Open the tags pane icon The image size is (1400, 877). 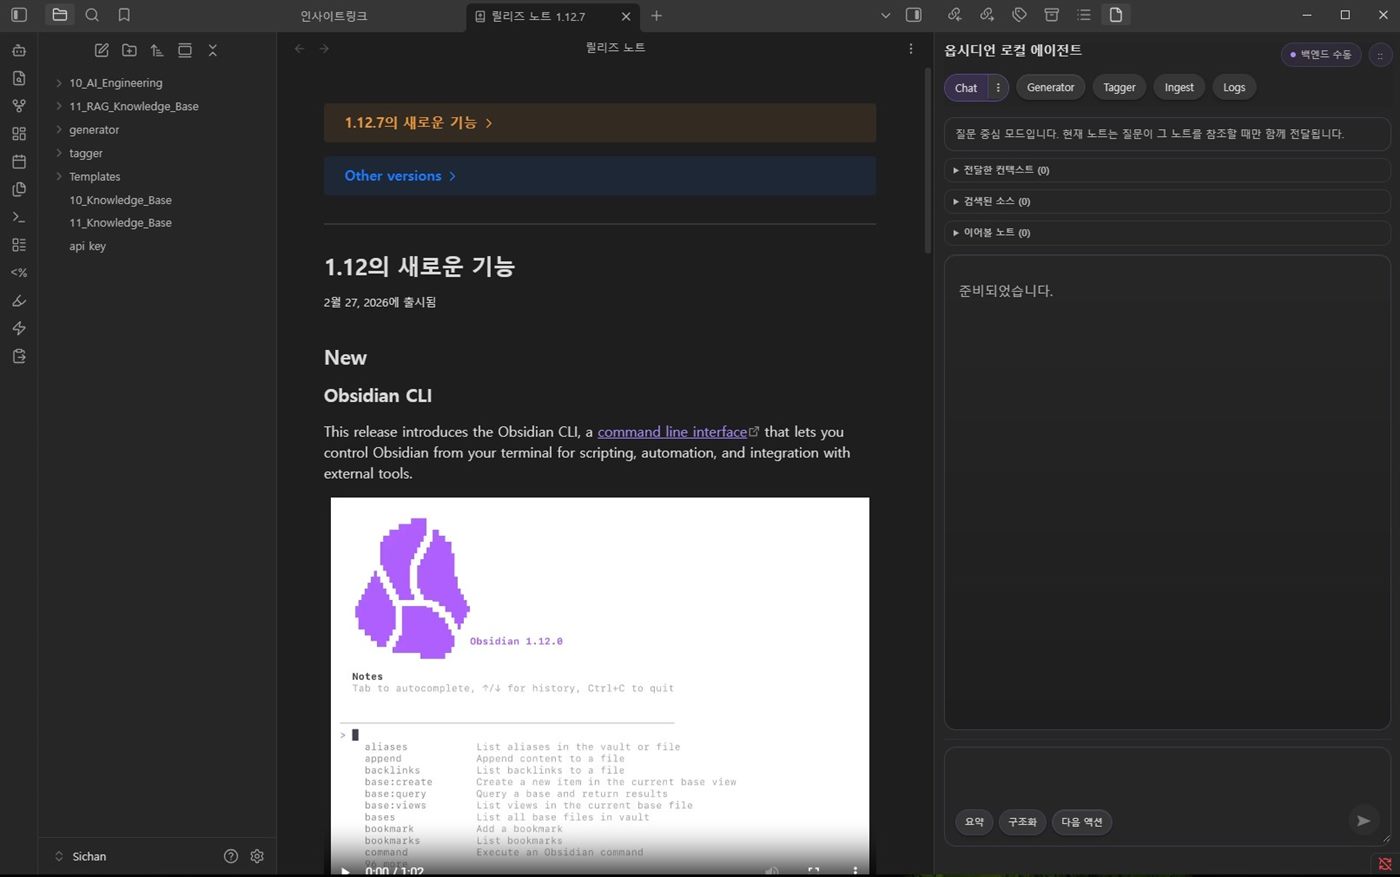pos(1019,15)
